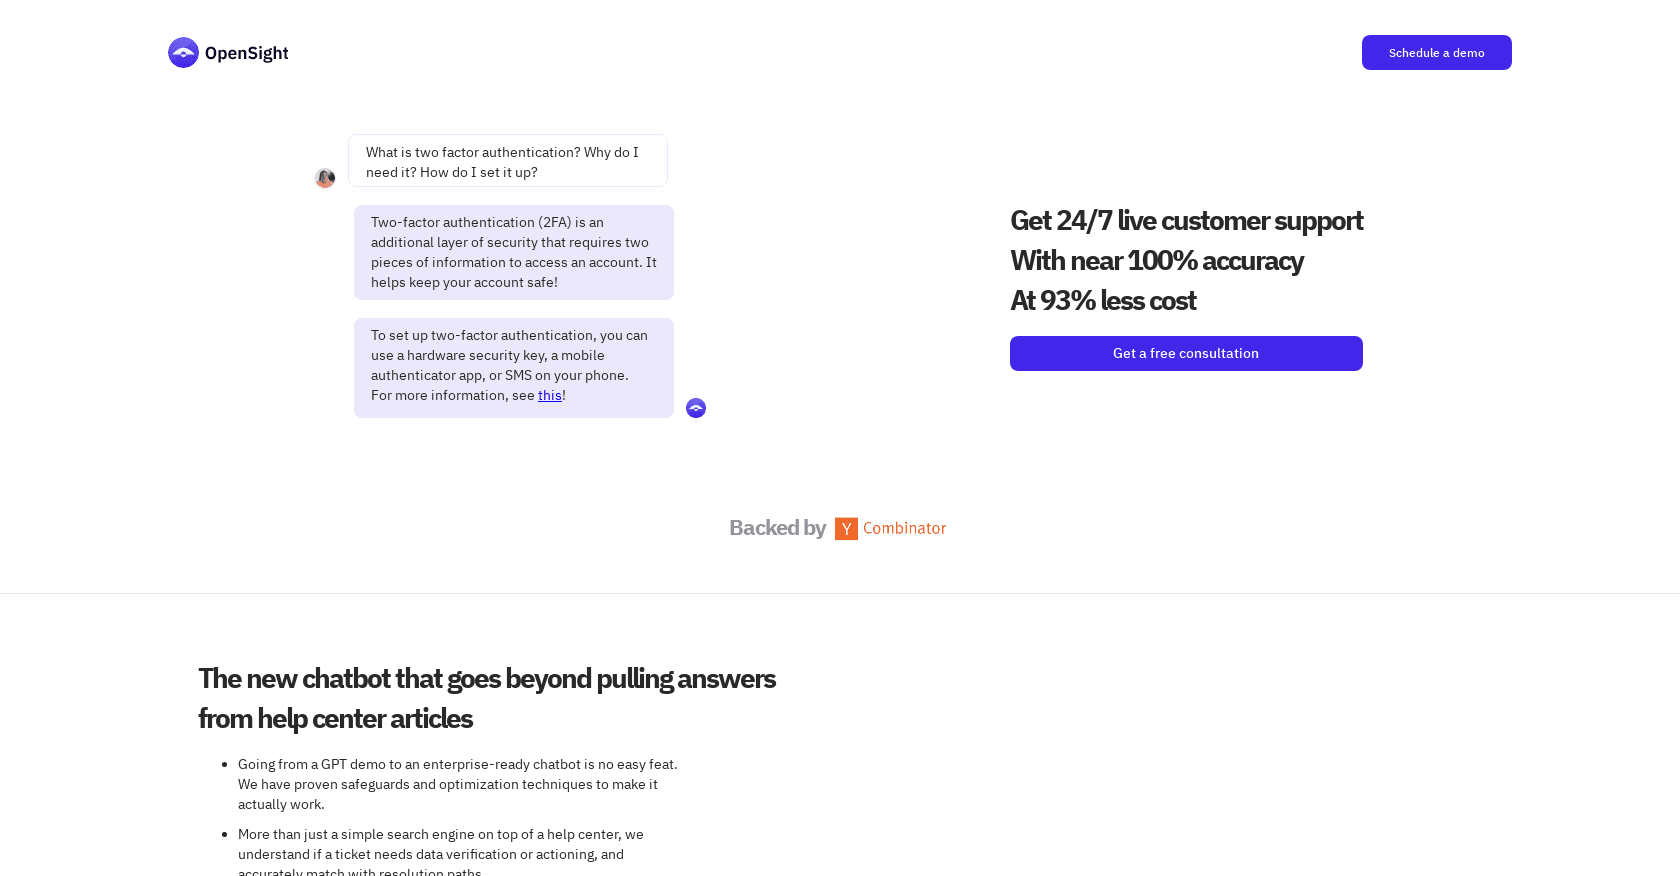Click the 'Get 24/7 live customer support' headline
Viewport: 1680px width, 876px height.
tap(1186, 220)
